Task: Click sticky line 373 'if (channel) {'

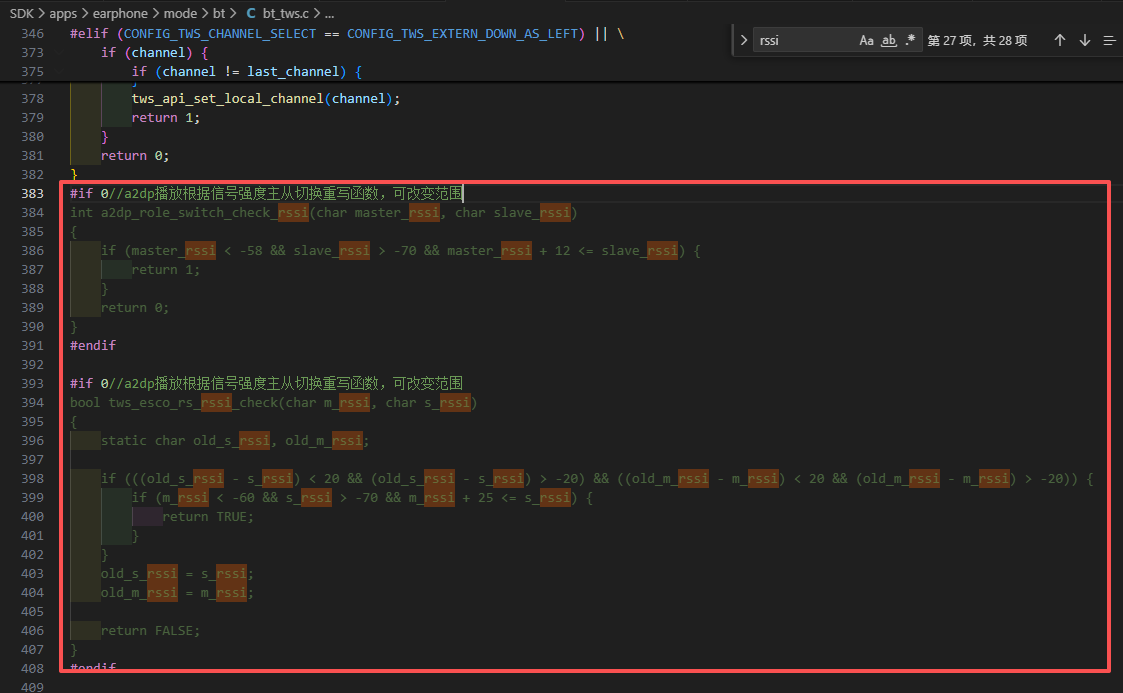Action: (x=155, y=52)
